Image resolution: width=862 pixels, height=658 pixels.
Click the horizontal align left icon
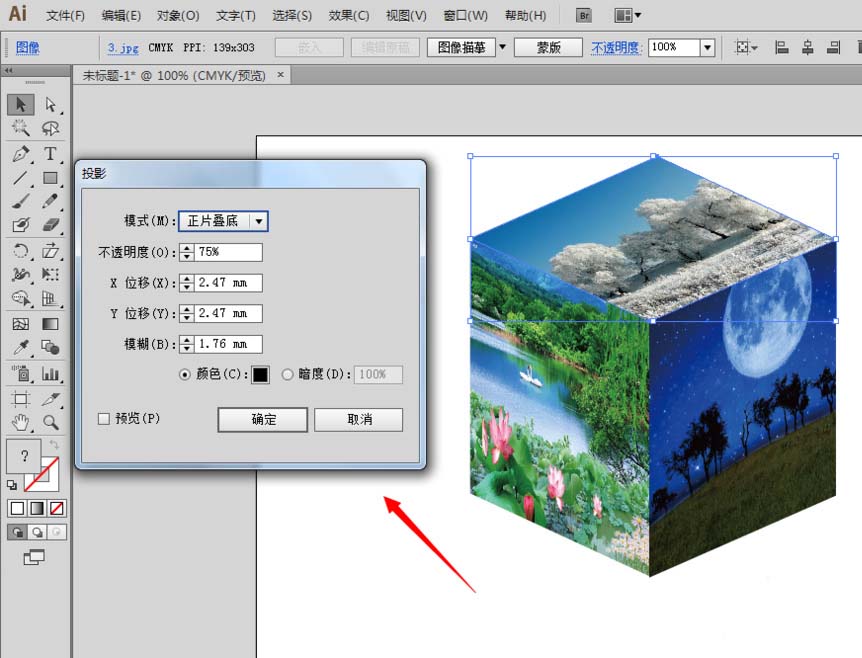click(x=781, y=48)
